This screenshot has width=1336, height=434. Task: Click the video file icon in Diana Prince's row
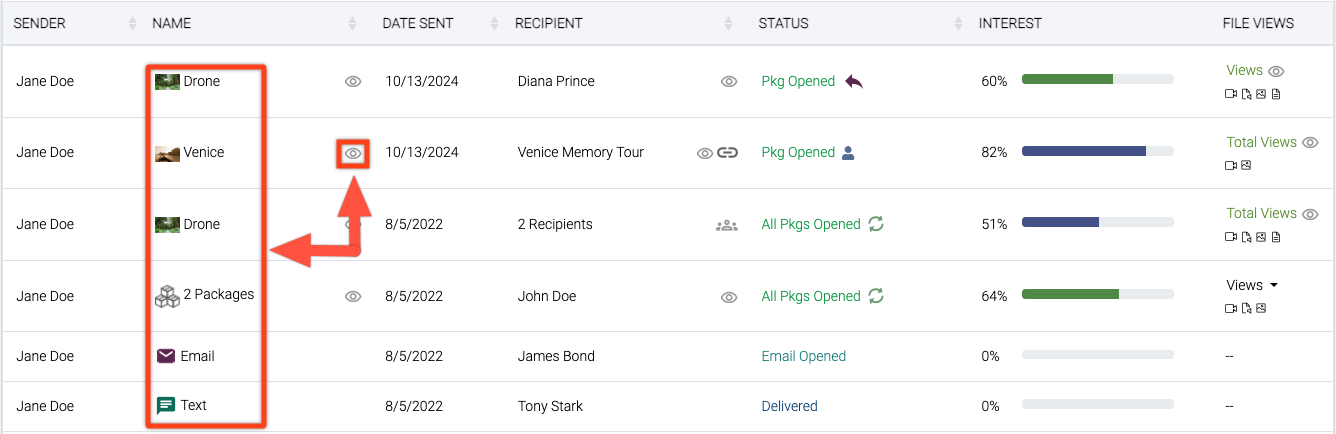click(x=1231, y=94)
